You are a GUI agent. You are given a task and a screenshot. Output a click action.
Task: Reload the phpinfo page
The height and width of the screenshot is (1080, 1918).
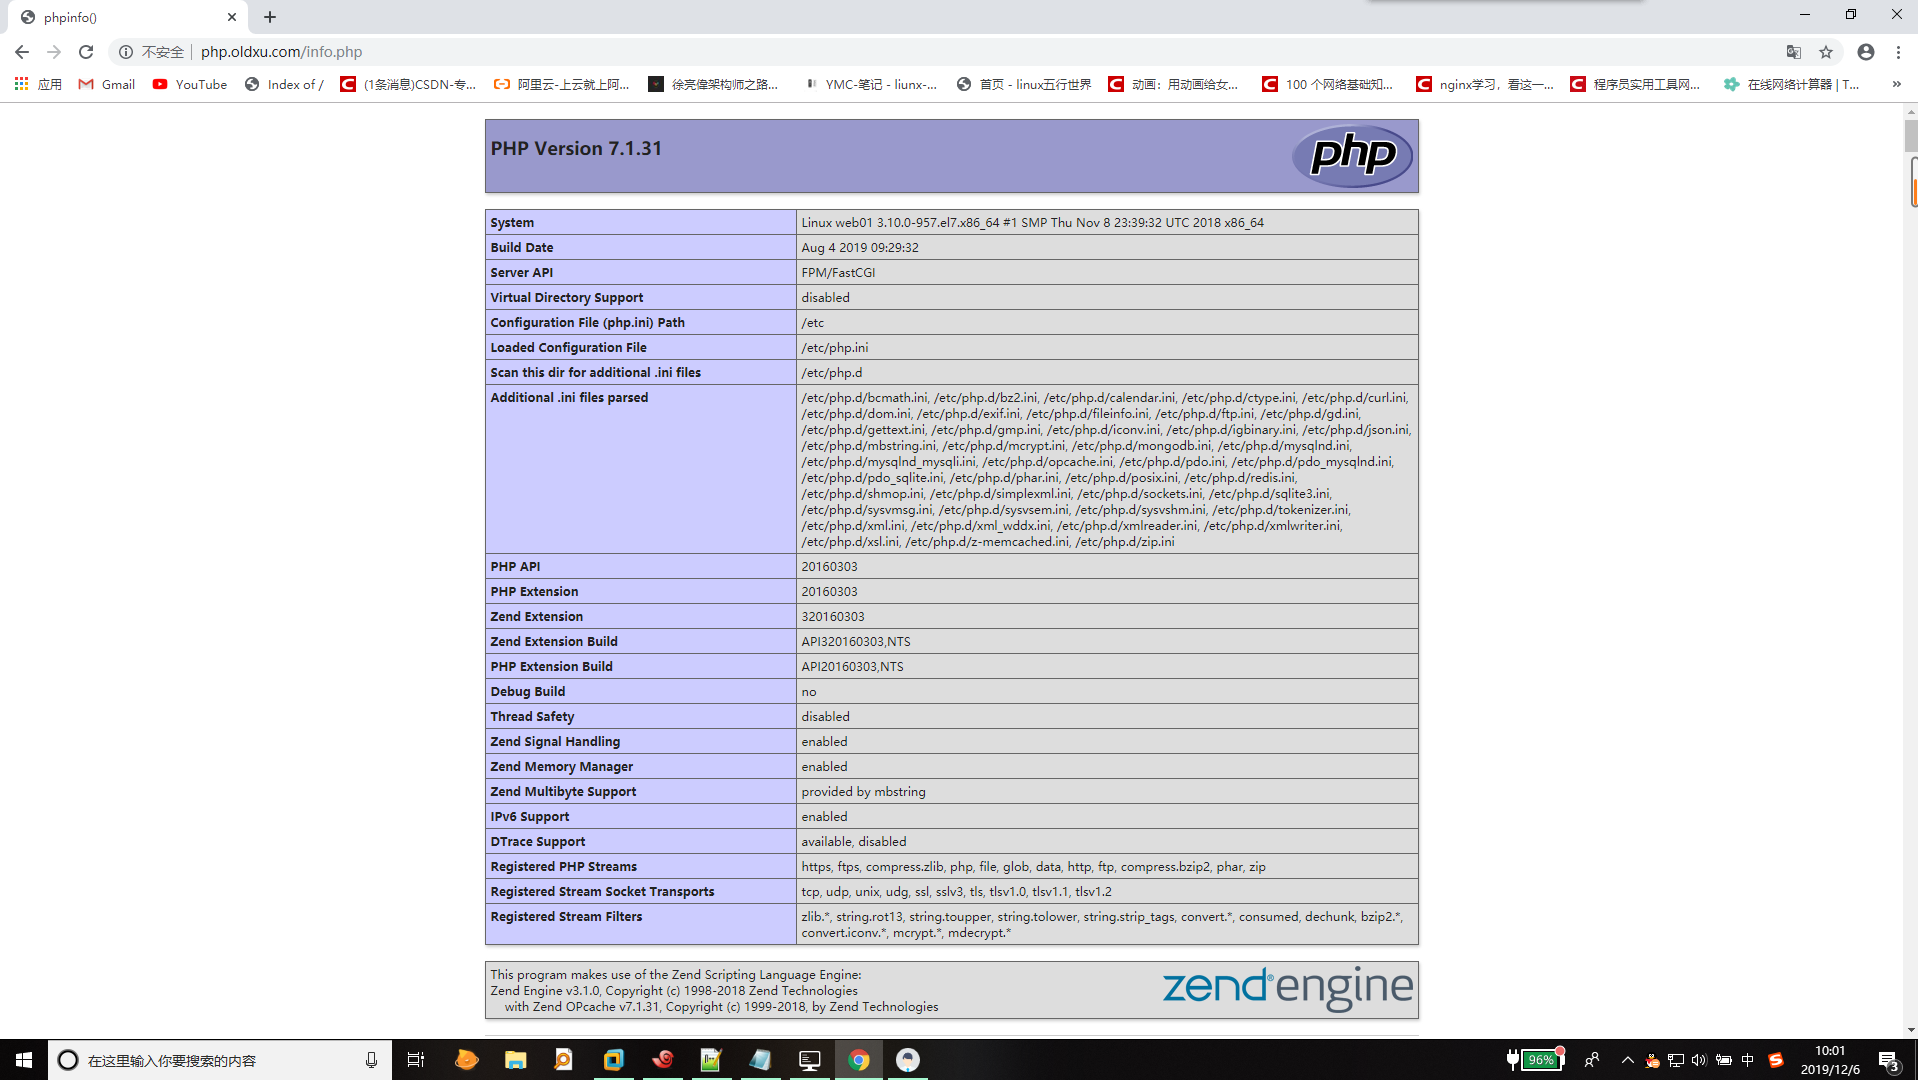coord(86,52)
